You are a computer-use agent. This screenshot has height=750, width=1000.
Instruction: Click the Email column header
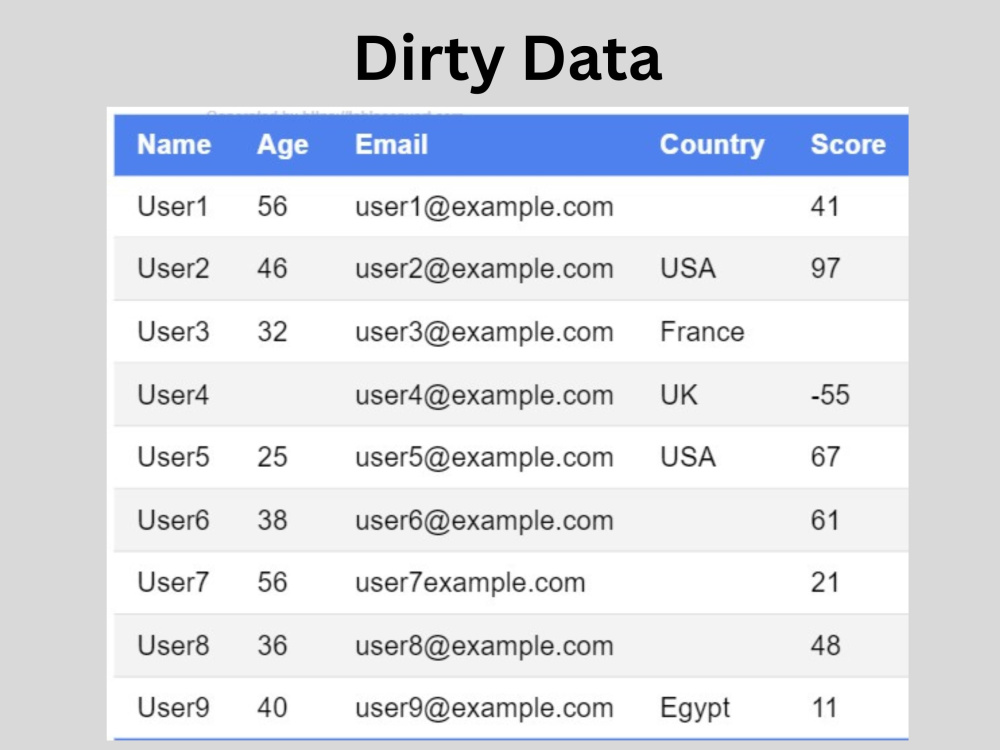(x=391, y=145)
